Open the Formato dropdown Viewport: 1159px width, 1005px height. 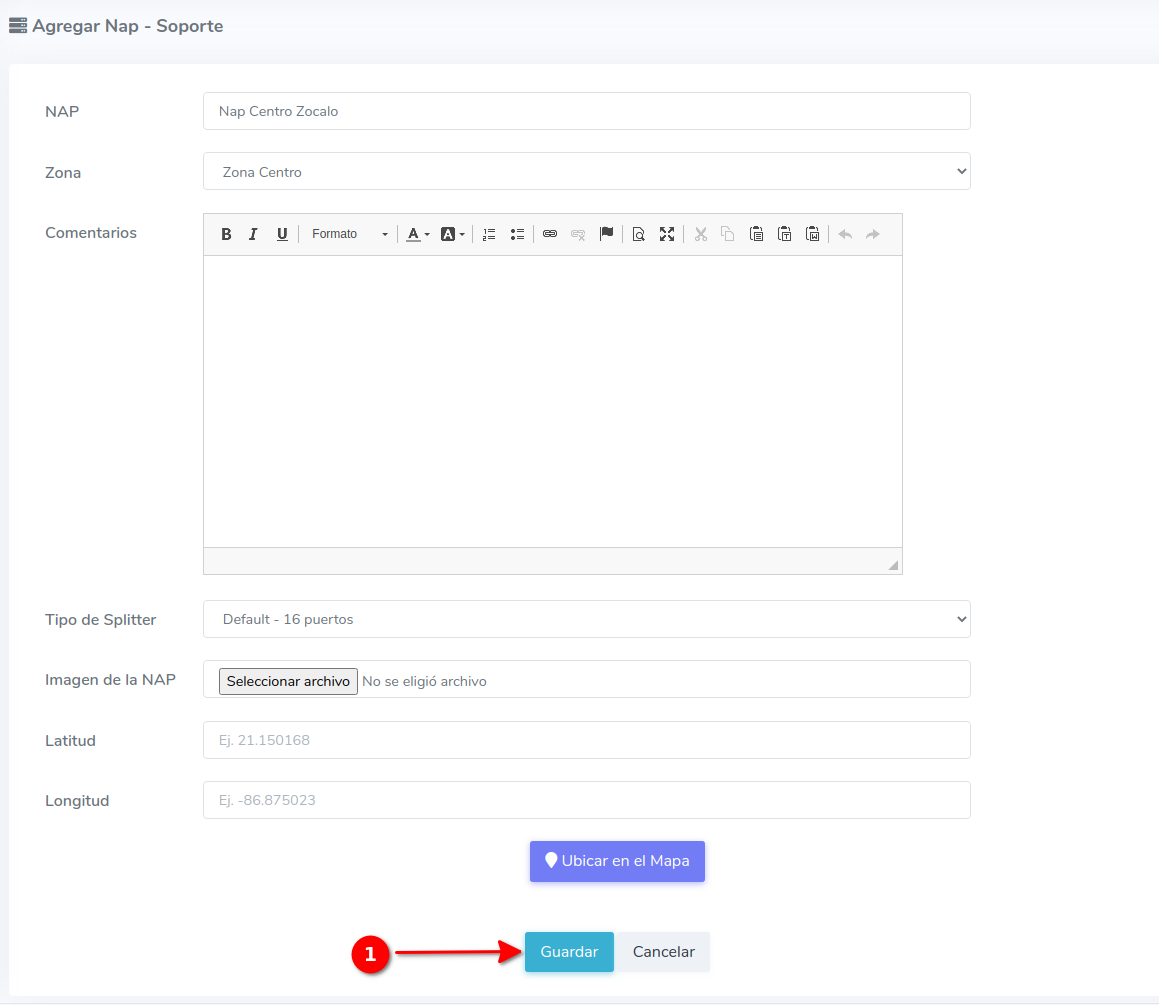[348, 234]
